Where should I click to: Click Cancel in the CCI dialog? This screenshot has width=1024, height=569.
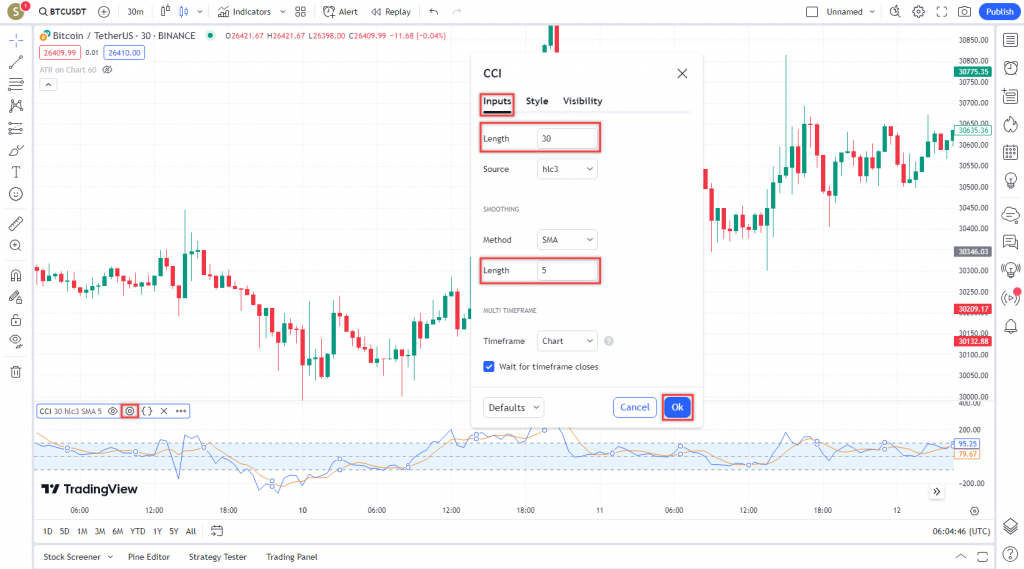(x=635, y=408)
